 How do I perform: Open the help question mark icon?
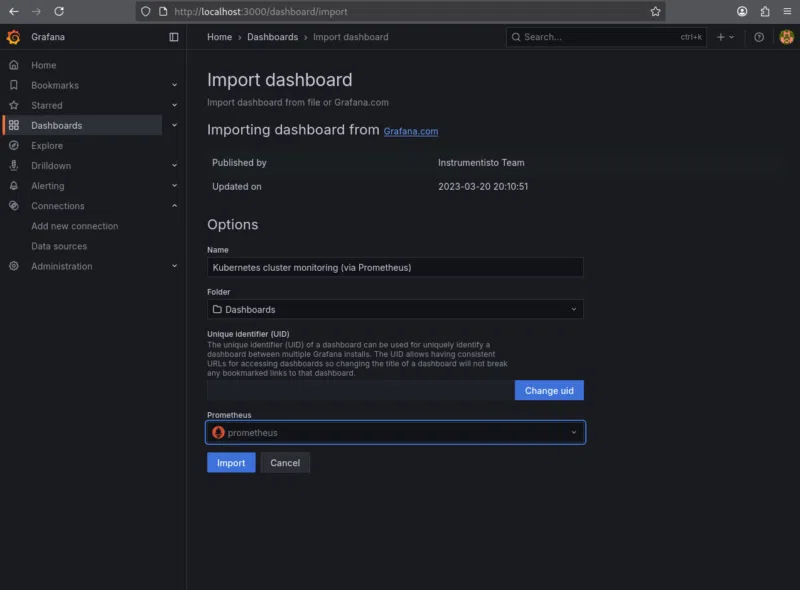(x=759, y=37)
